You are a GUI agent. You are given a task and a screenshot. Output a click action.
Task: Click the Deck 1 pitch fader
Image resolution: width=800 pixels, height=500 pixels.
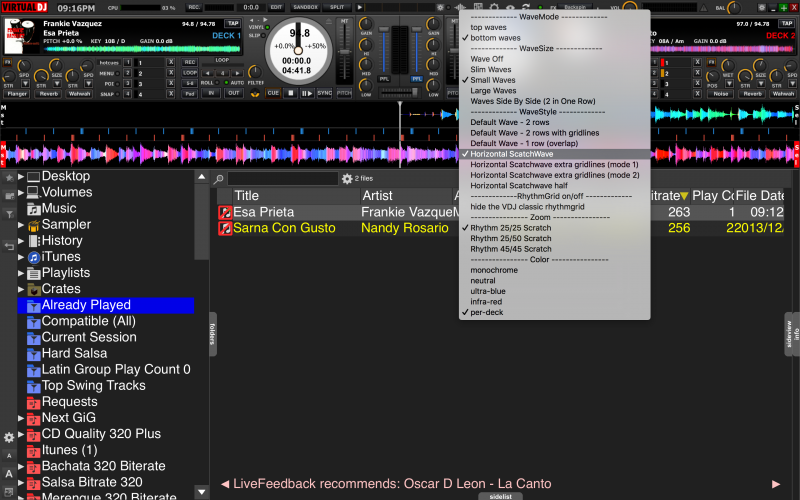coord(345,52)
